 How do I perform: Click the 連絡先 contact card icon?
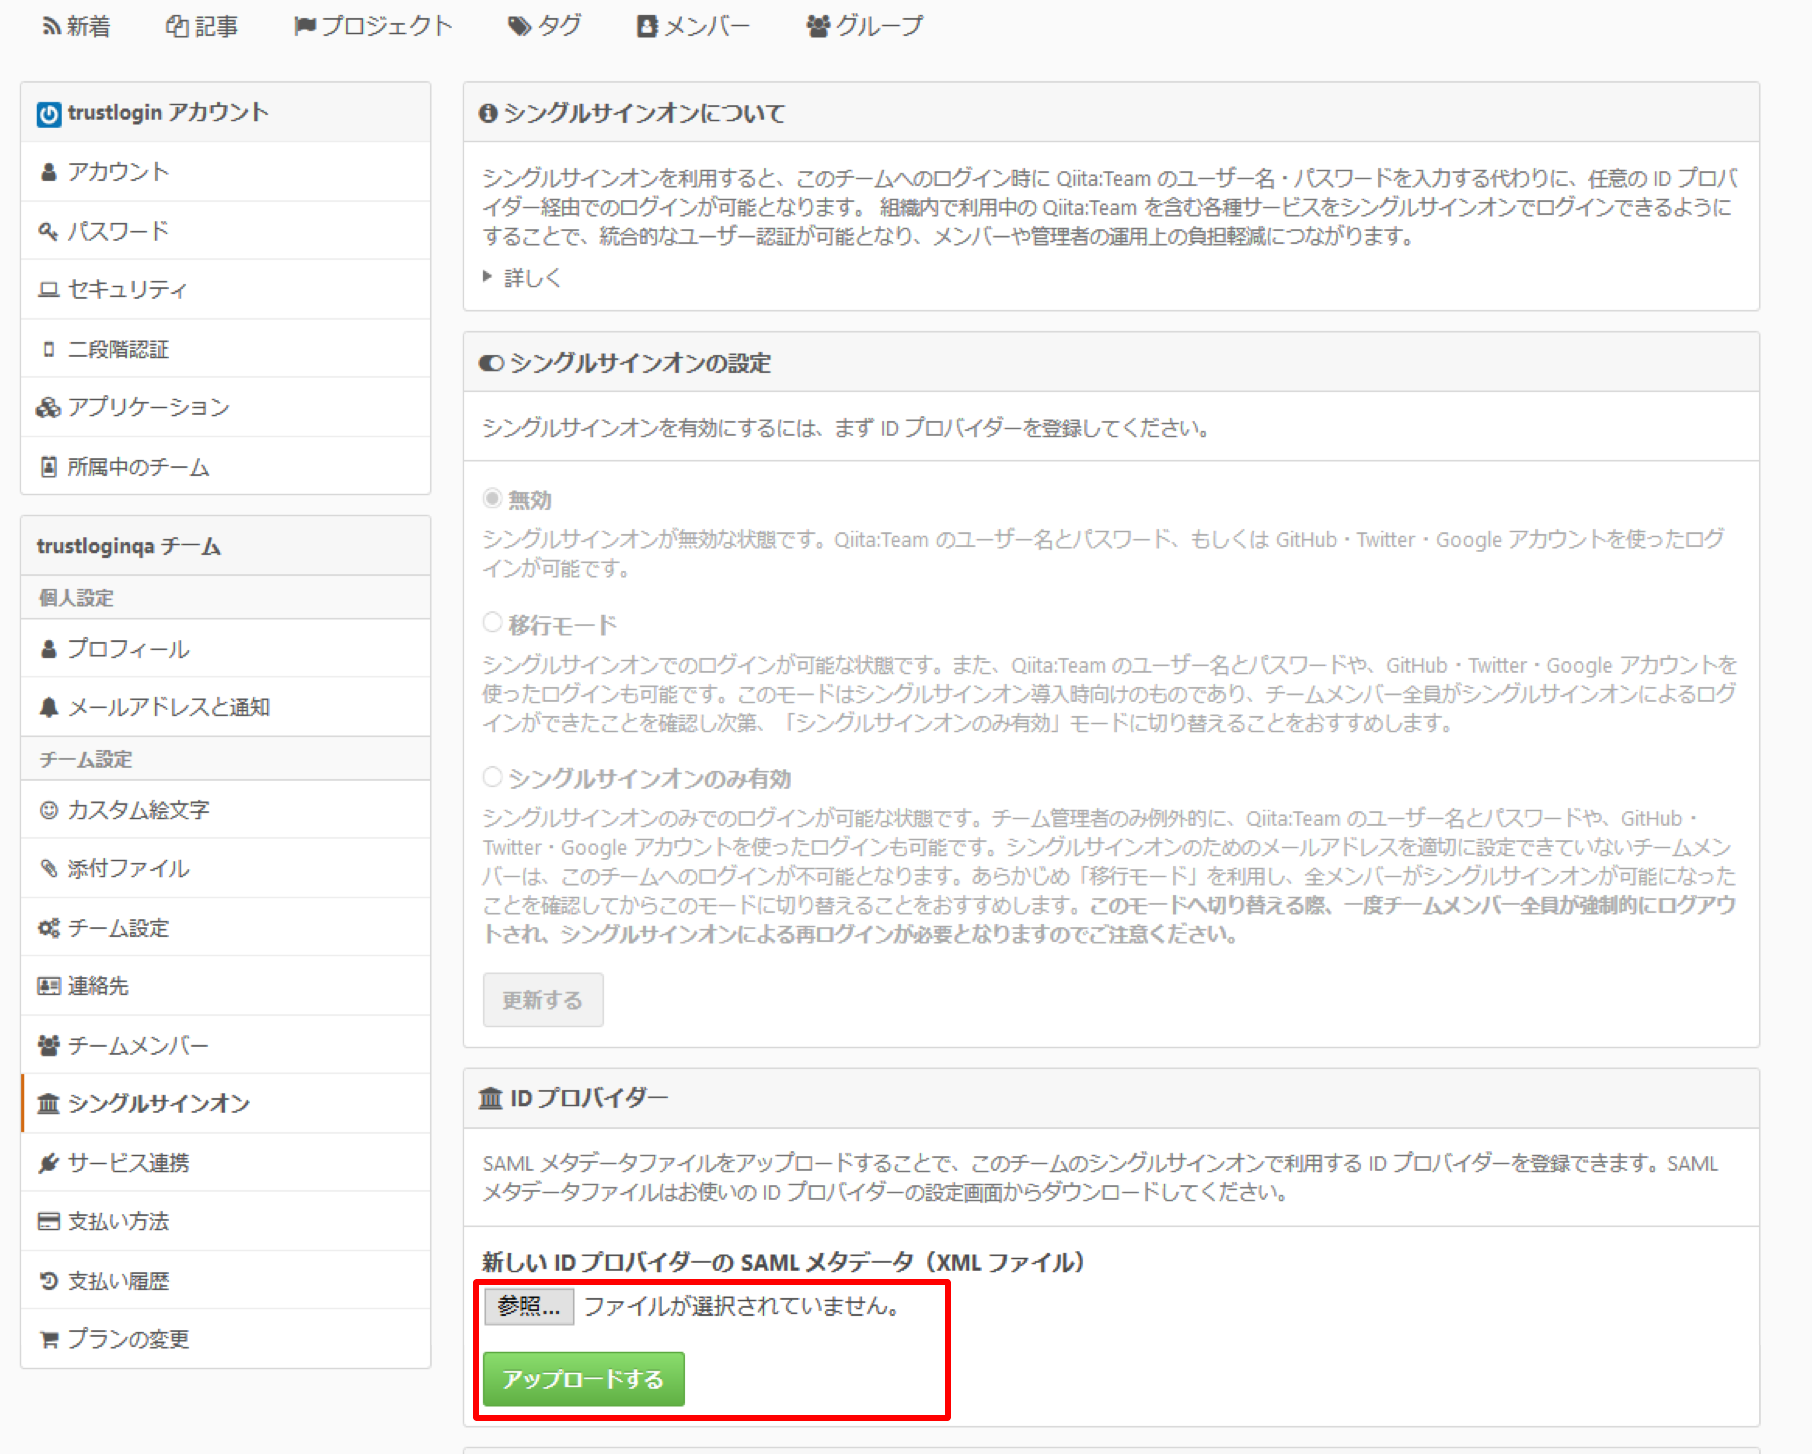point(48,987)
